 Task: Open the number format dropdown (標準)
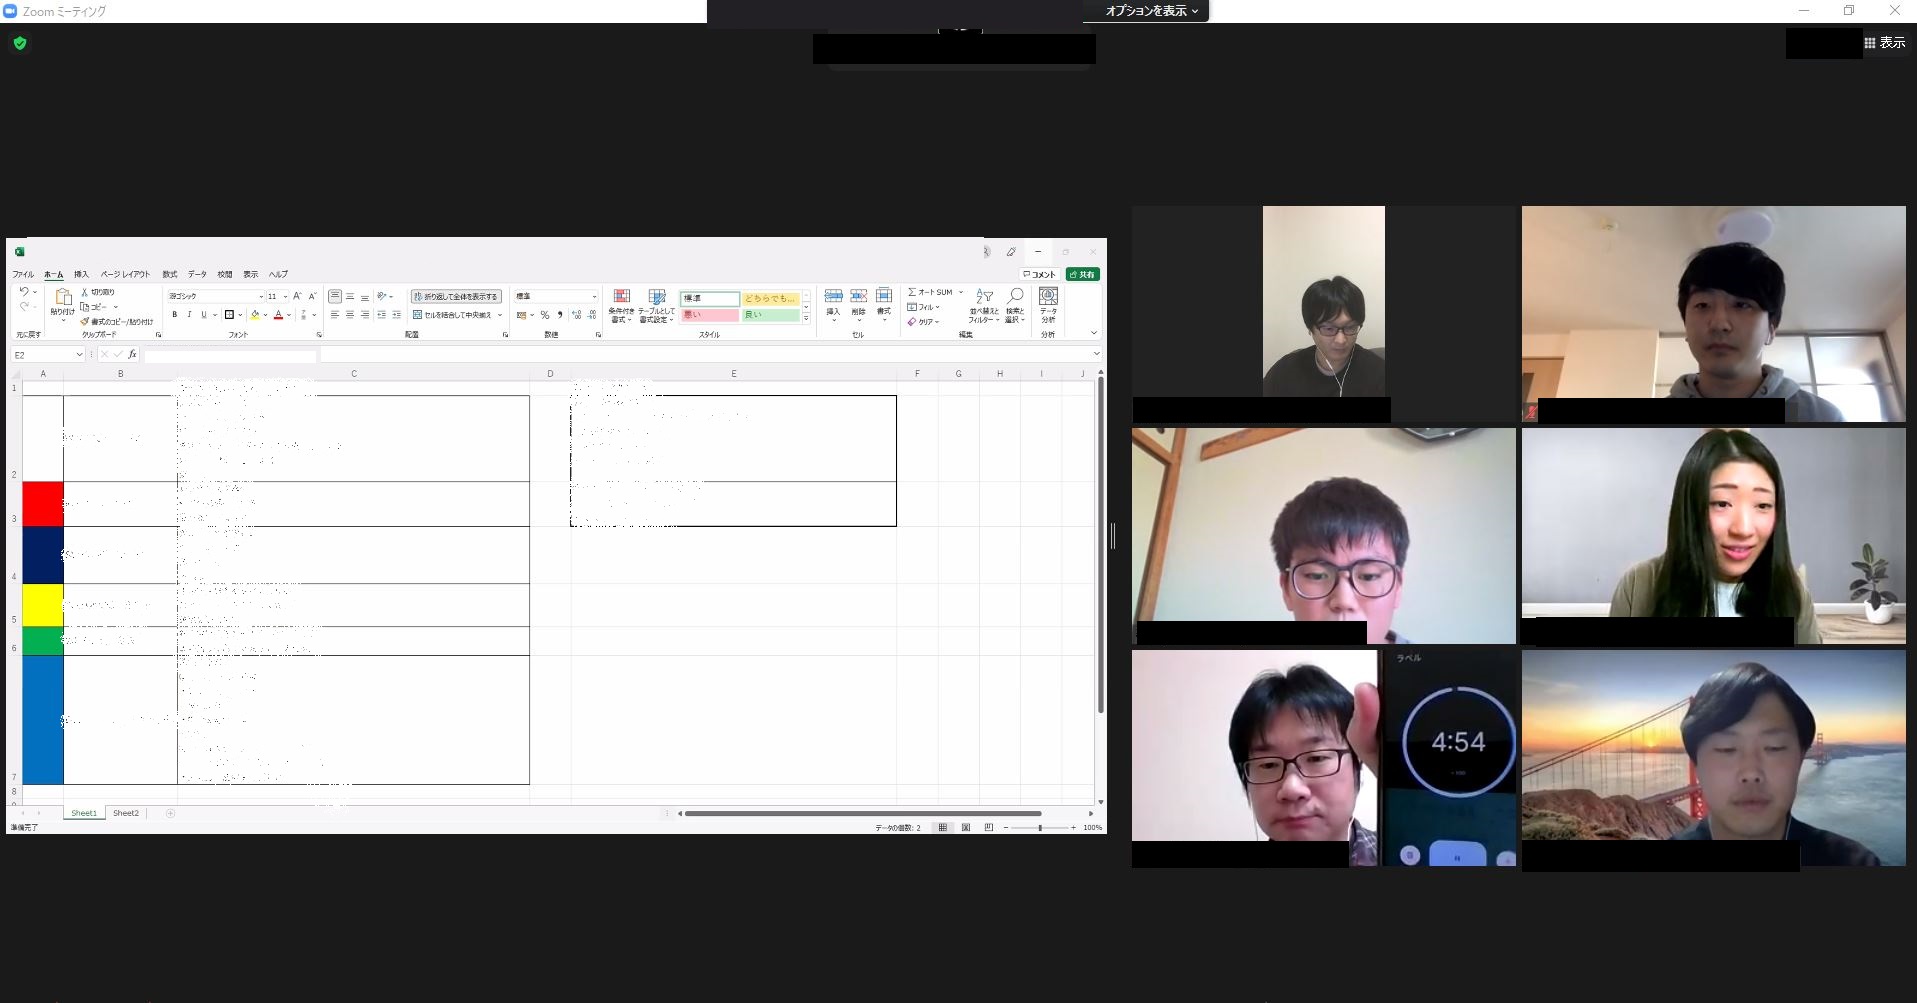point(593,297)
